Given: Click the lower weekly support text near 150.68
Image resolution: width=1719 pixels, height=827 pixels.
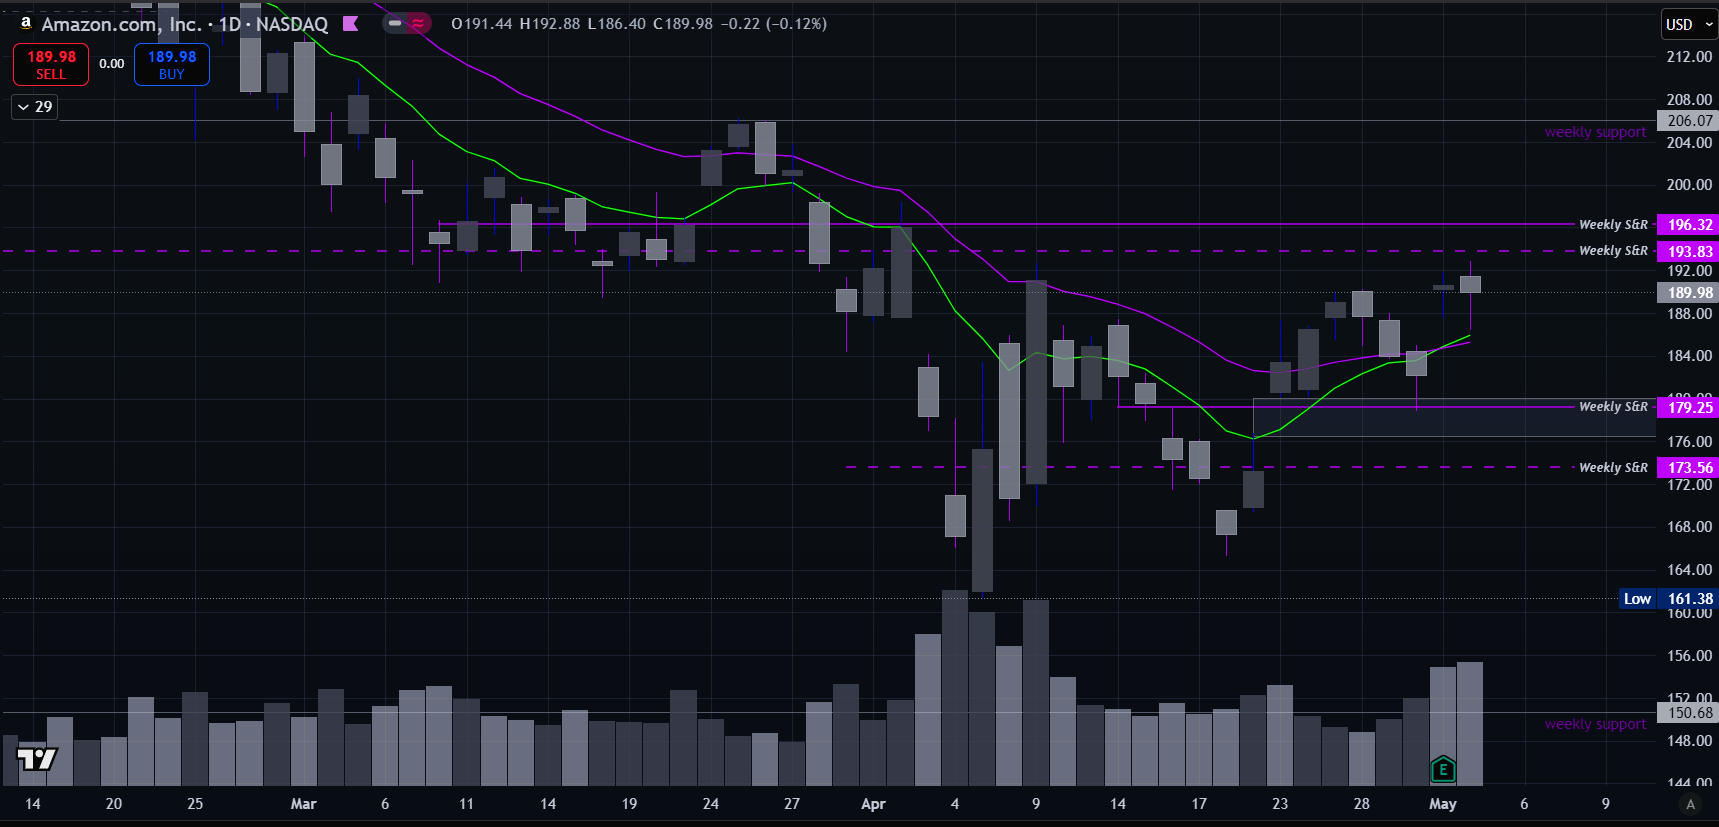Looking at the screenshot, I should [1595, 724].
